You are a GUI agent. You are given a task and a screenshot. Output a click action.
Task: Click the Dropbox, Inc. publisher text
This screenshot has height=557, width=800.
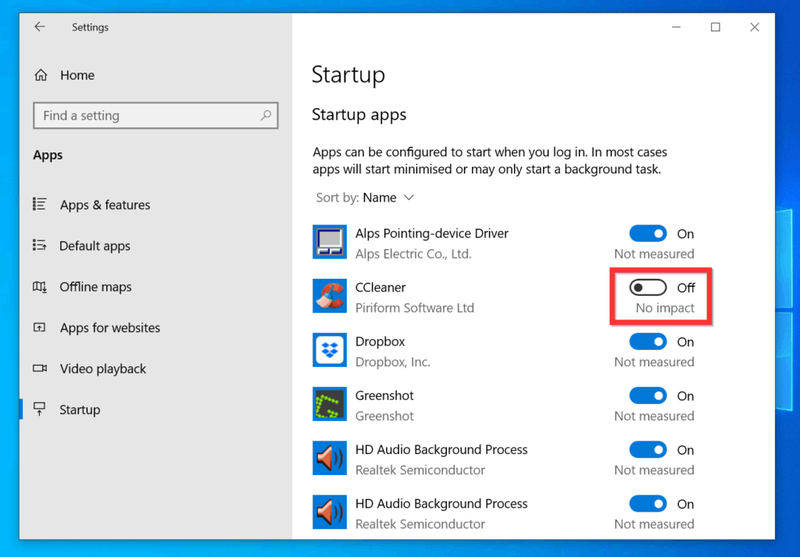[393, 362]
